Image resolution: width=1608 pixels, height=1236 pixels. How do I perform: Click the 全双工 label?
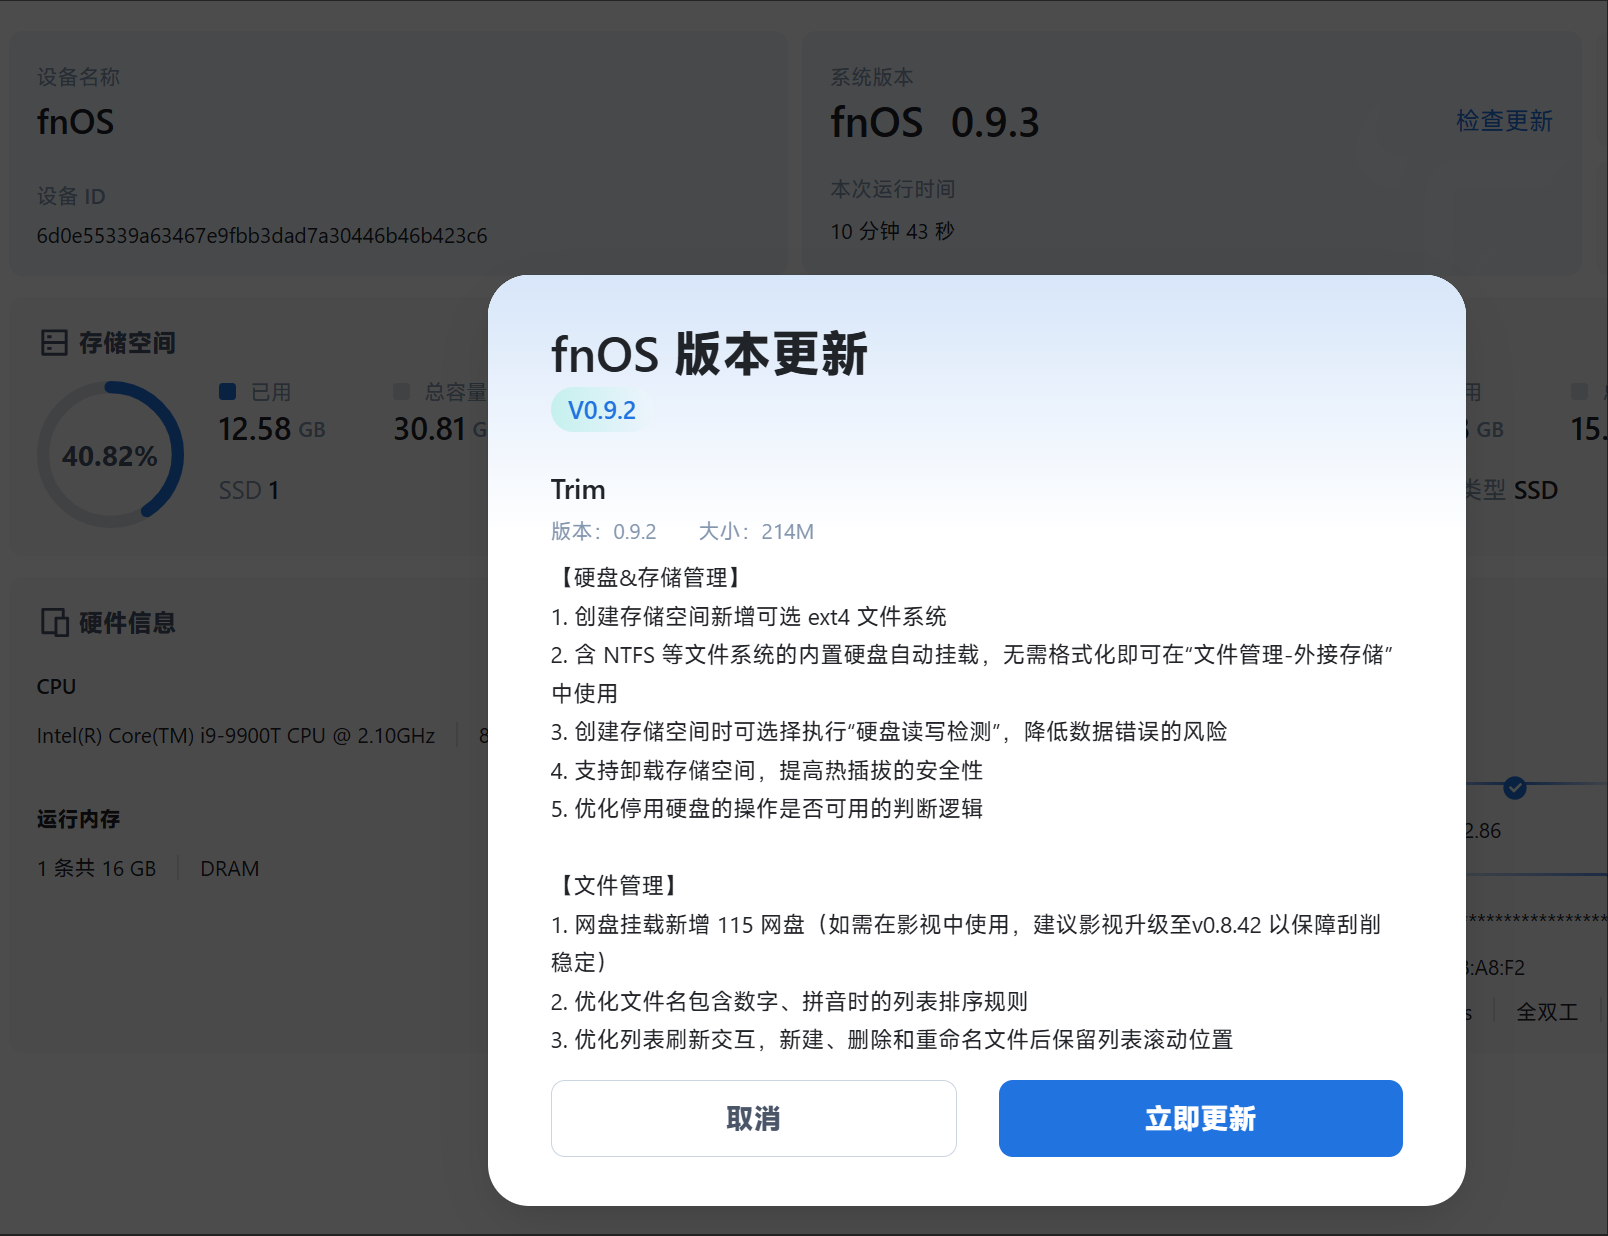pos(1547,1012)
